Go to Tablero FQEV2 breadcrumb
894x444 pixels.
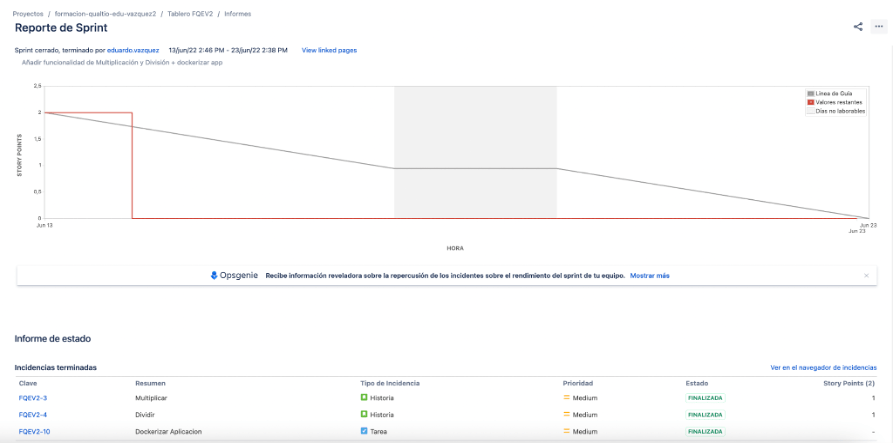point(190,14)
